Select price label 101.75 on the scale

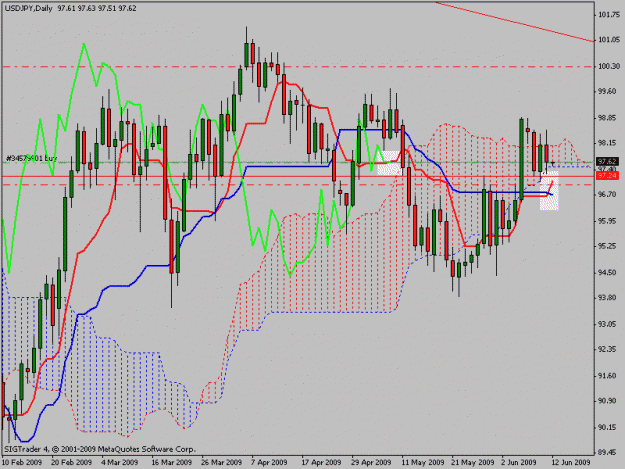pyautogui.click(x=609, y=15)
